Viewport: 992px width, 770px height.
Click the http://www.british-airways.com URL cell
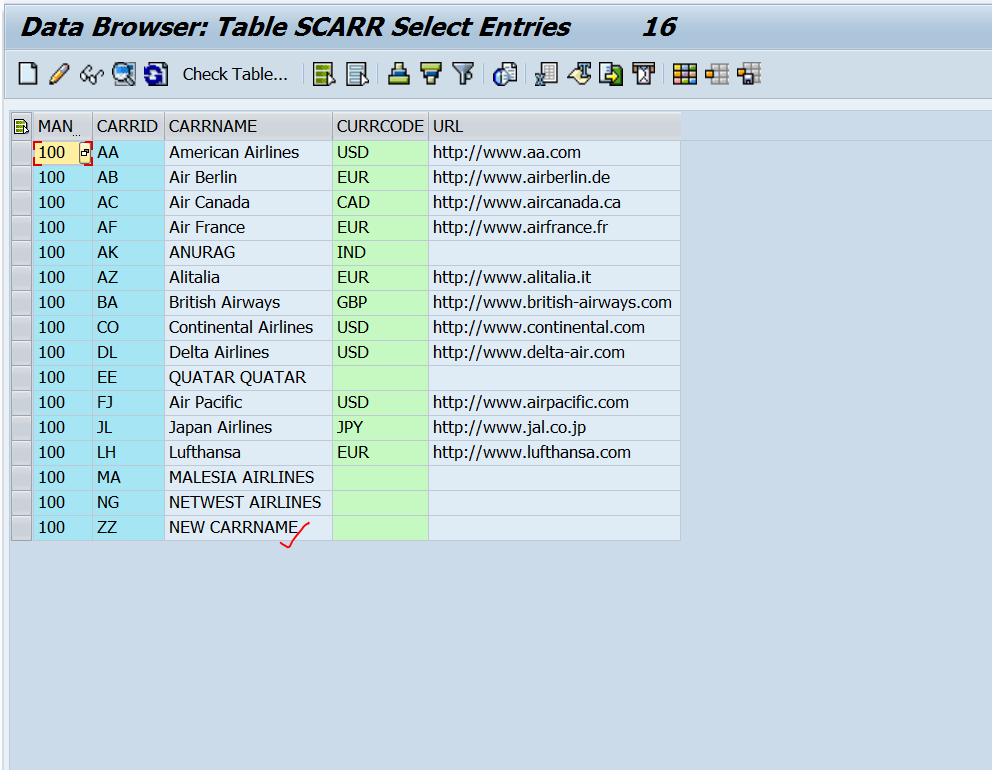(554, 302)
